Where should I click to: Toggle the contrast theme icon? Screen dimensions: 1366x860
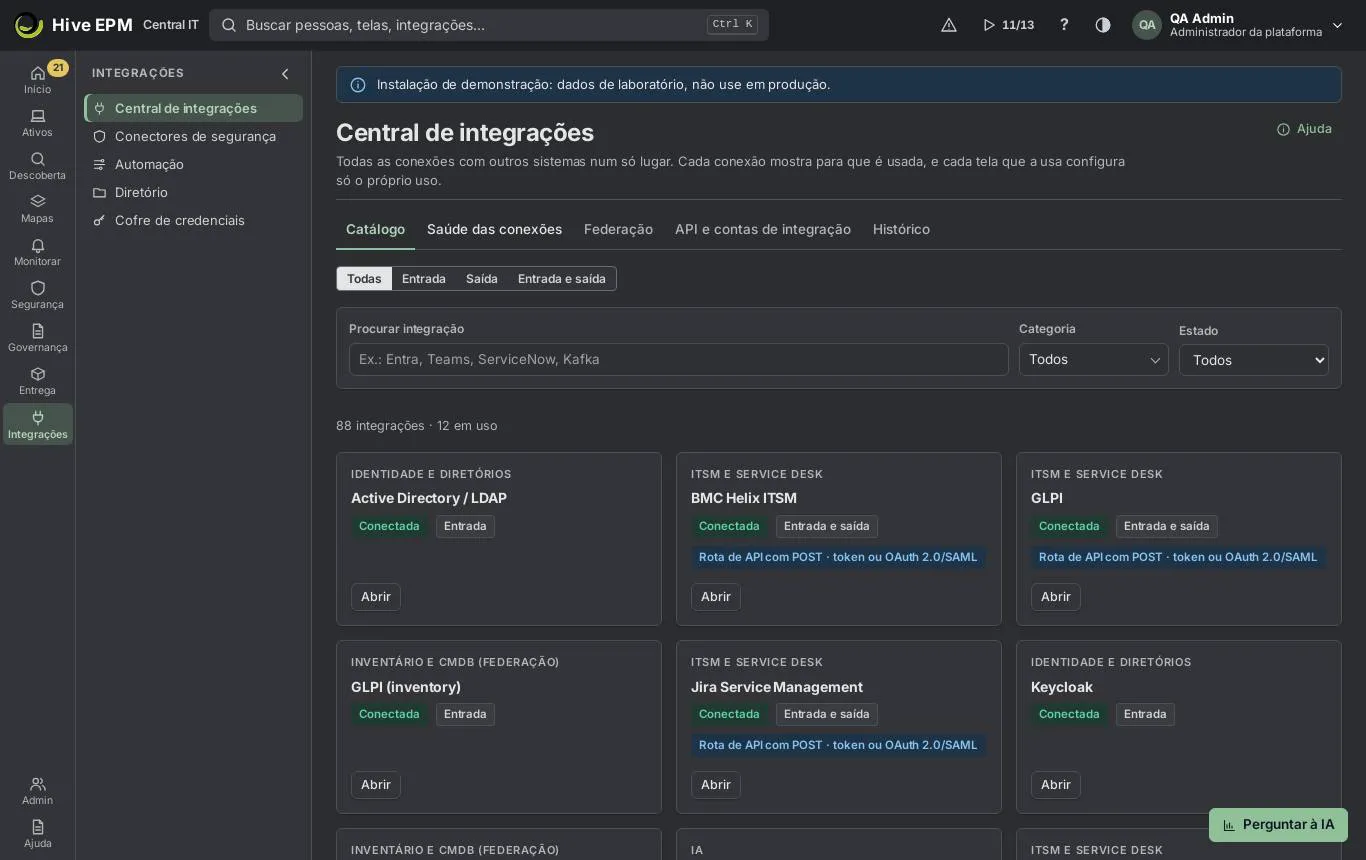(1103, 25)
